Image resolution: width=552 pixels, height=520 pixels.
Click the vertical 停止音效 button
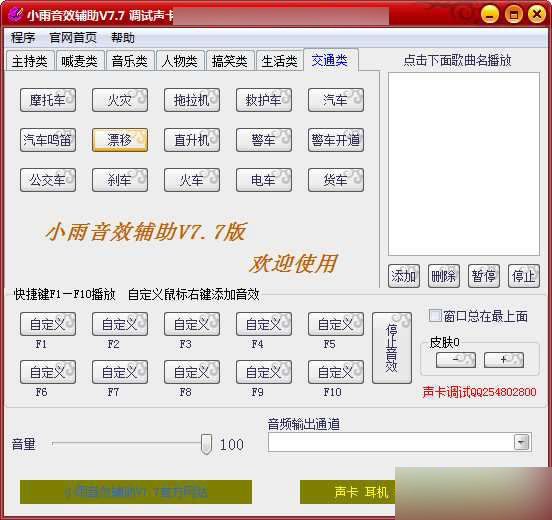pos(392,348)
